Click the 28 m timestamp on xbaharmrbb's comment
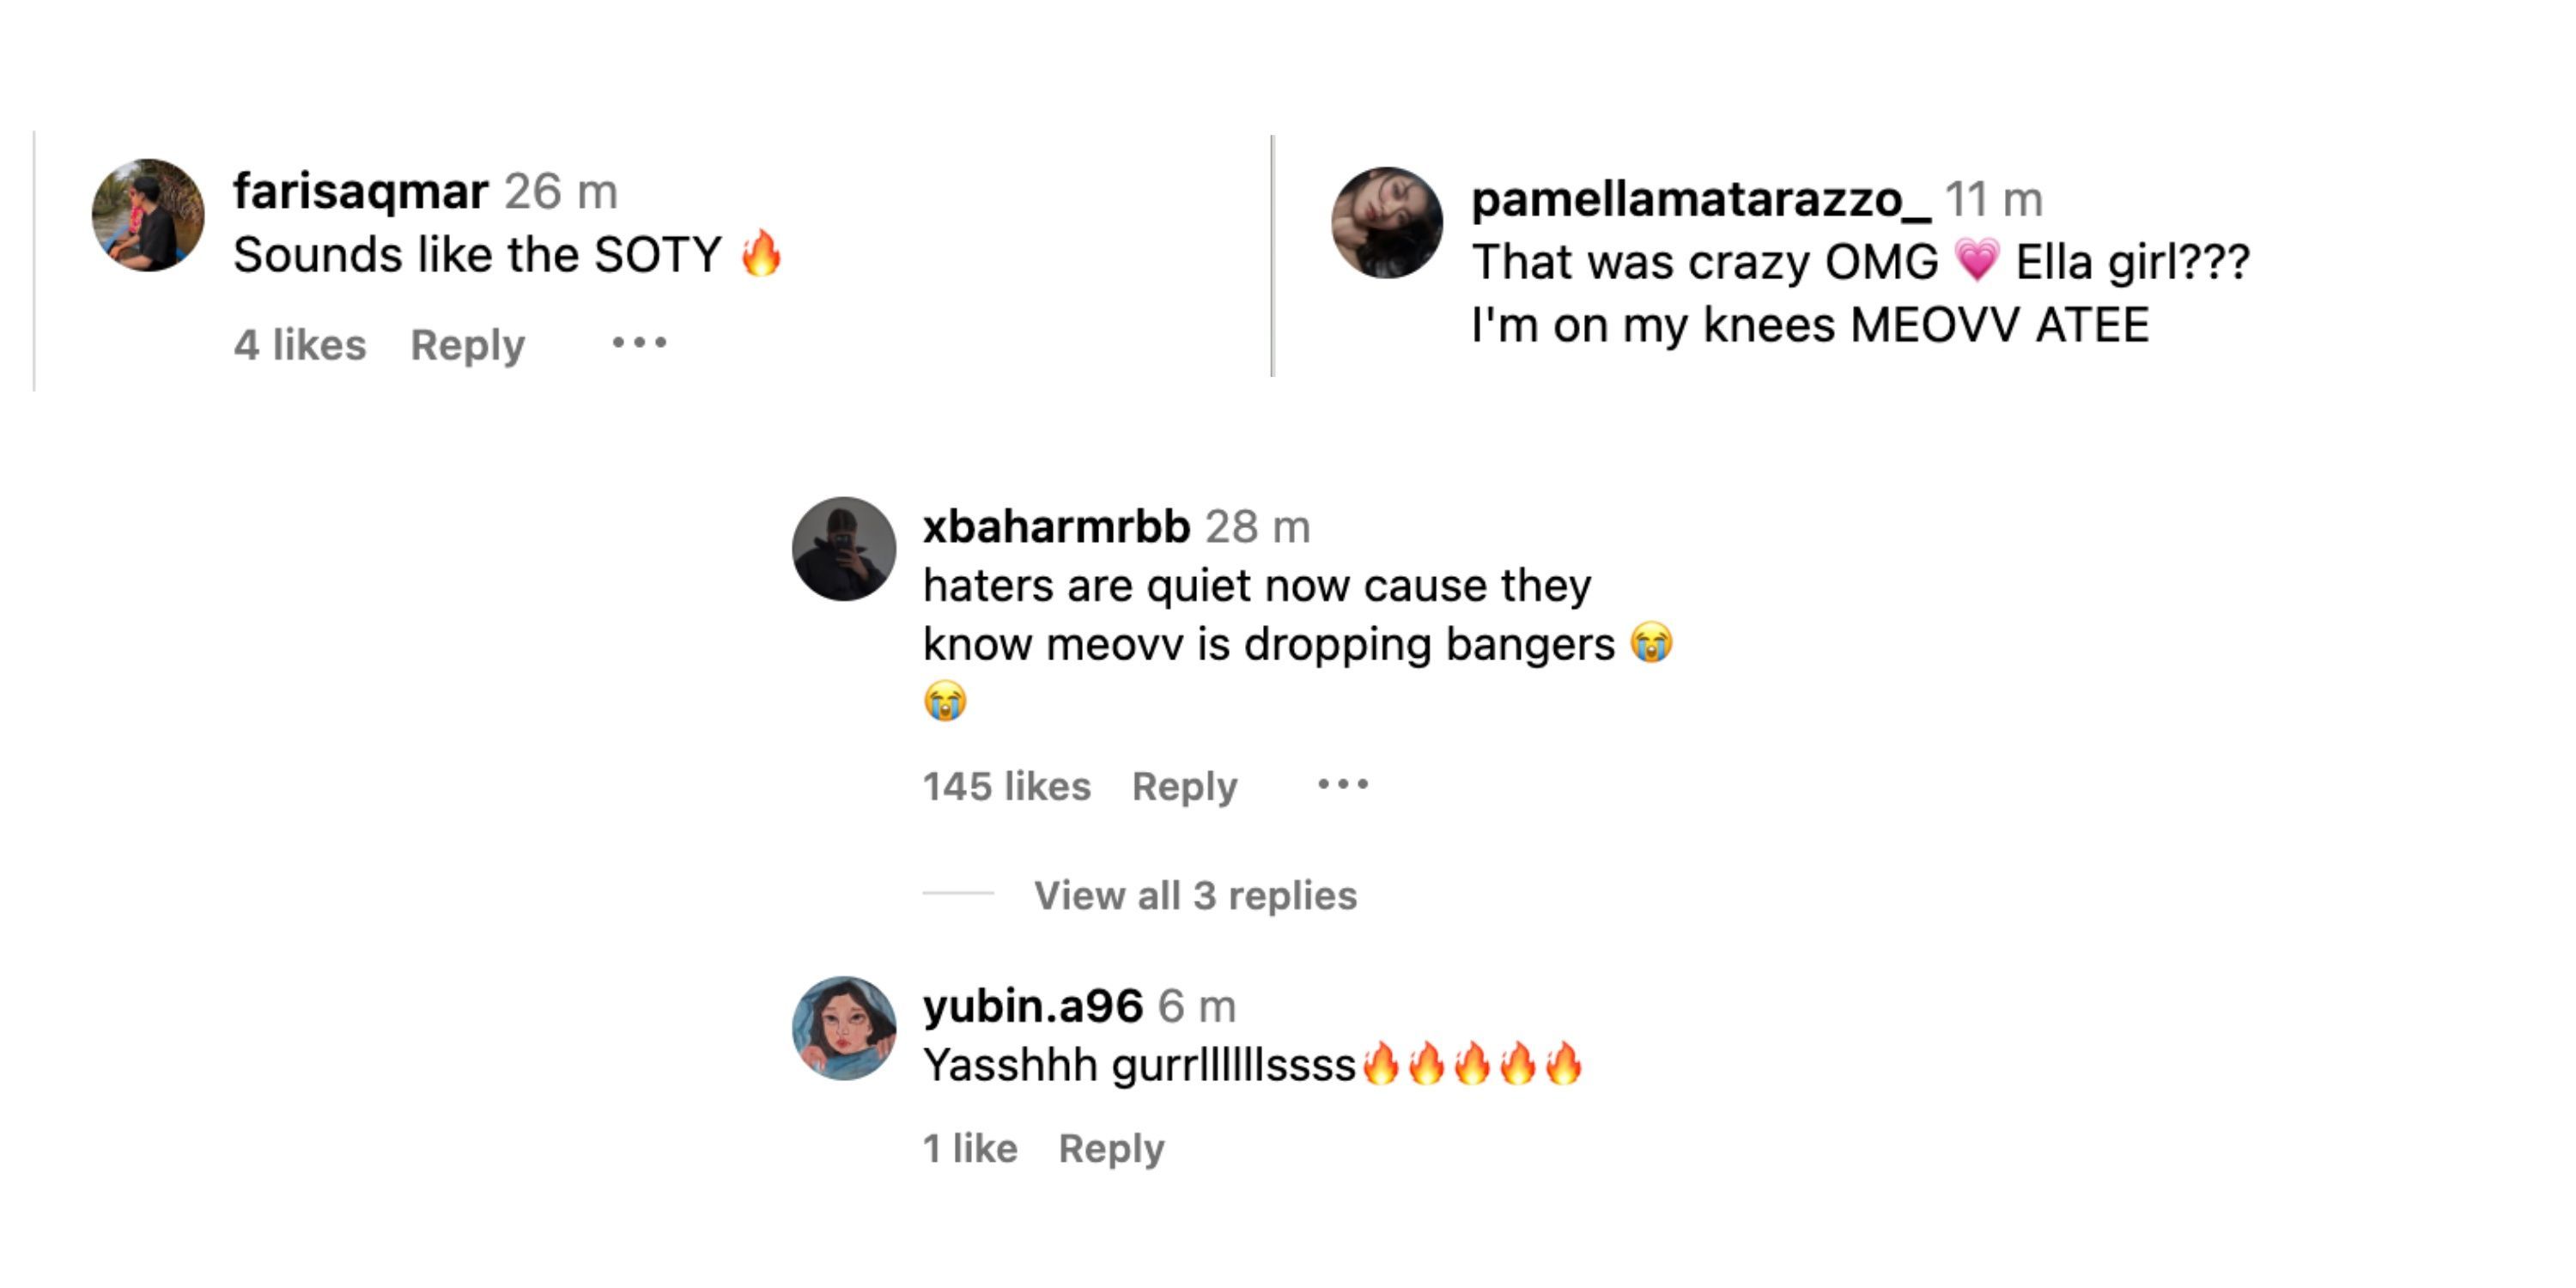This screenshot has height=1288, width=2576. pos(1257,526)
